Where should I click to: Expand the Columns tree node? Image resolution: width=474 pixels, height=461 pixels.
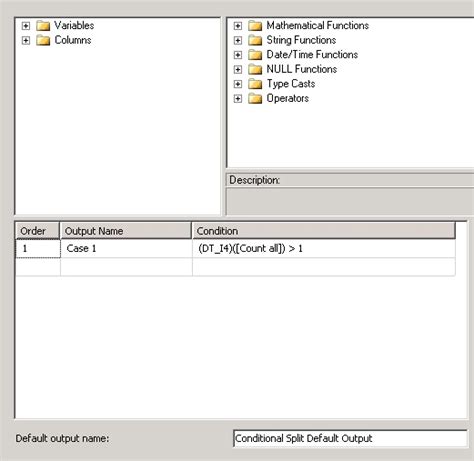pyautogui.click(x=26, y=40)
